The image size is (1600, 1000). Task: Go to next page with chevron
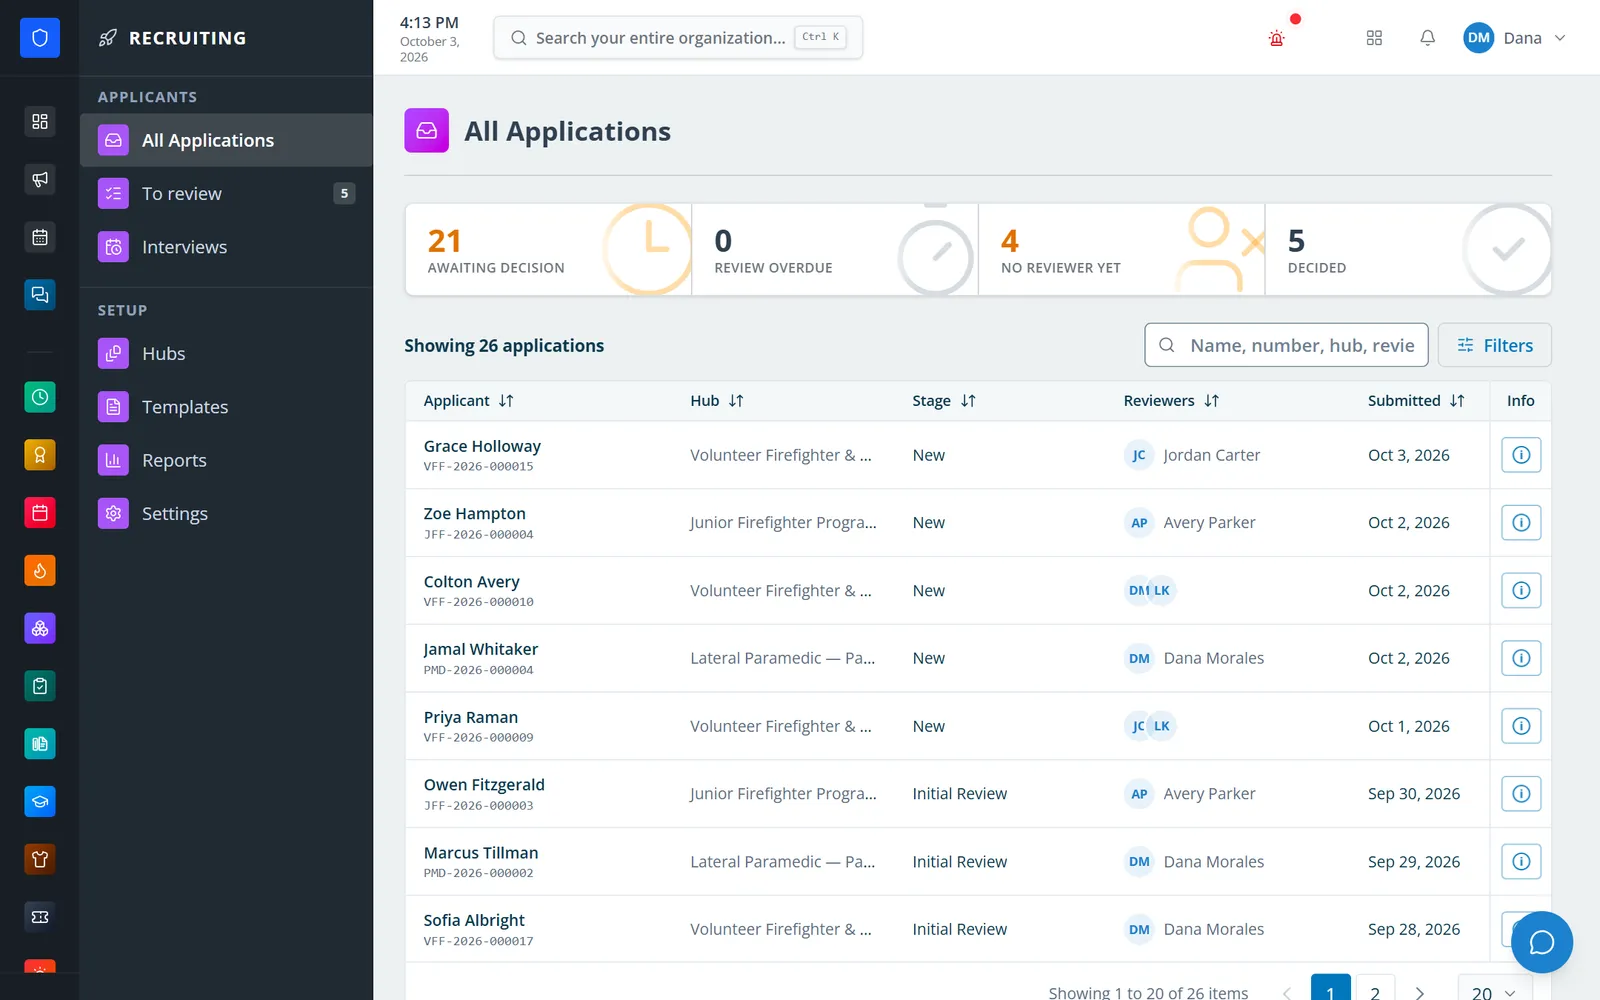coord(1419,992)
